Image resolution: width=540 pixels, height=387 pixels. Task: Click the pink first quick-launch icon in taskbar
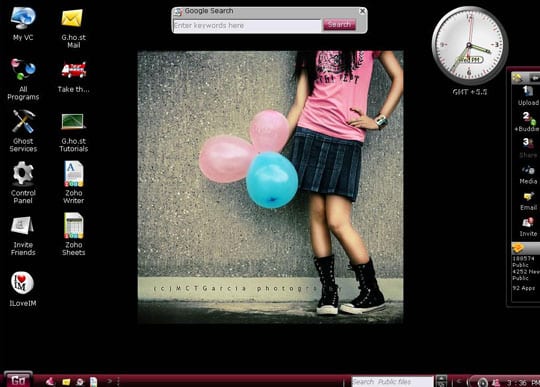click(50, 381)
